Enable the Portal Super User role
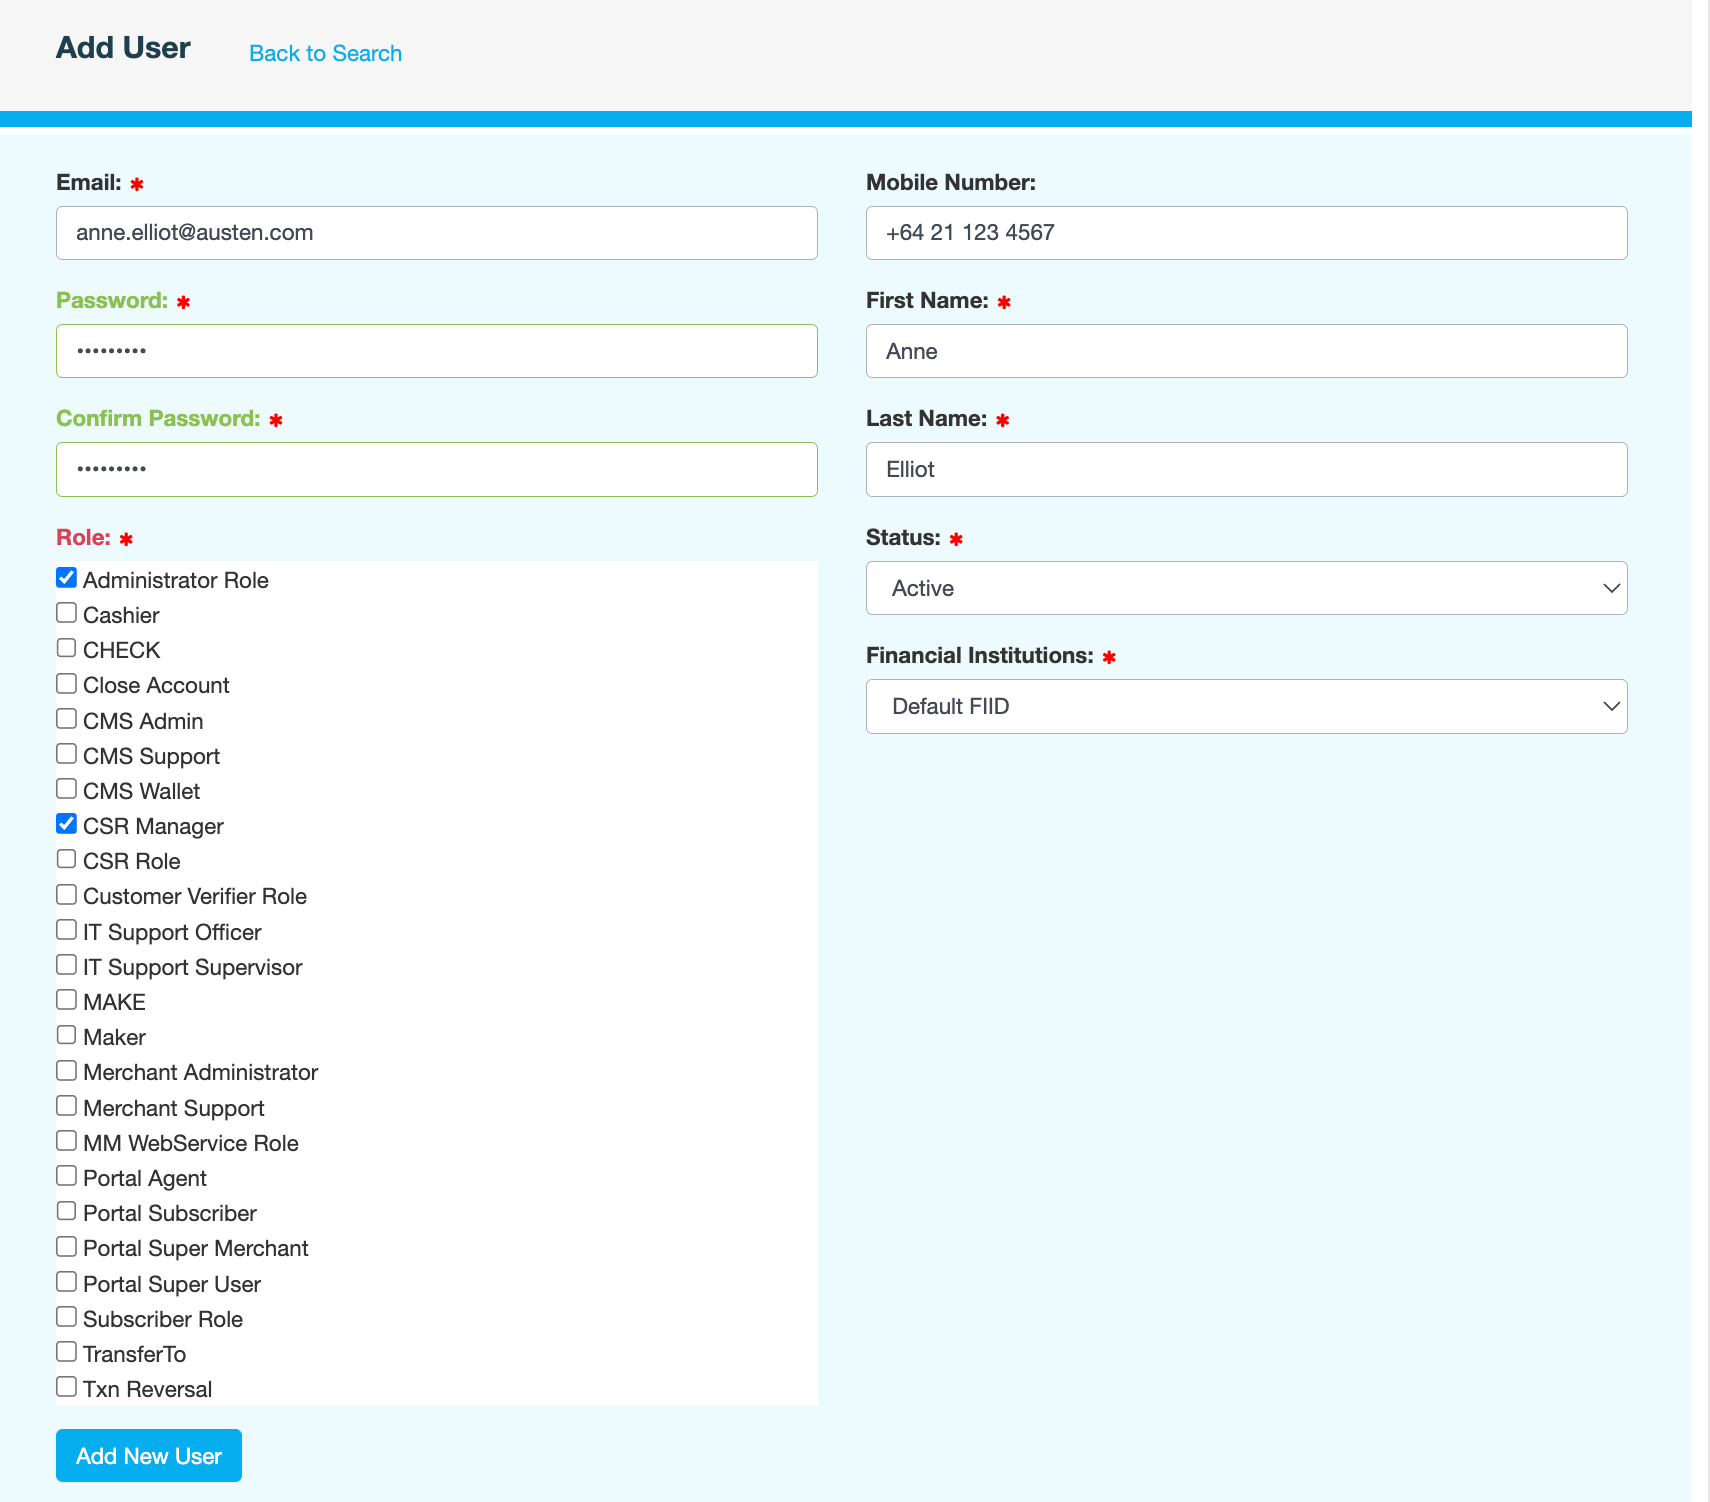Screen dimensions: 1710x1502 tap(67, 1282)
